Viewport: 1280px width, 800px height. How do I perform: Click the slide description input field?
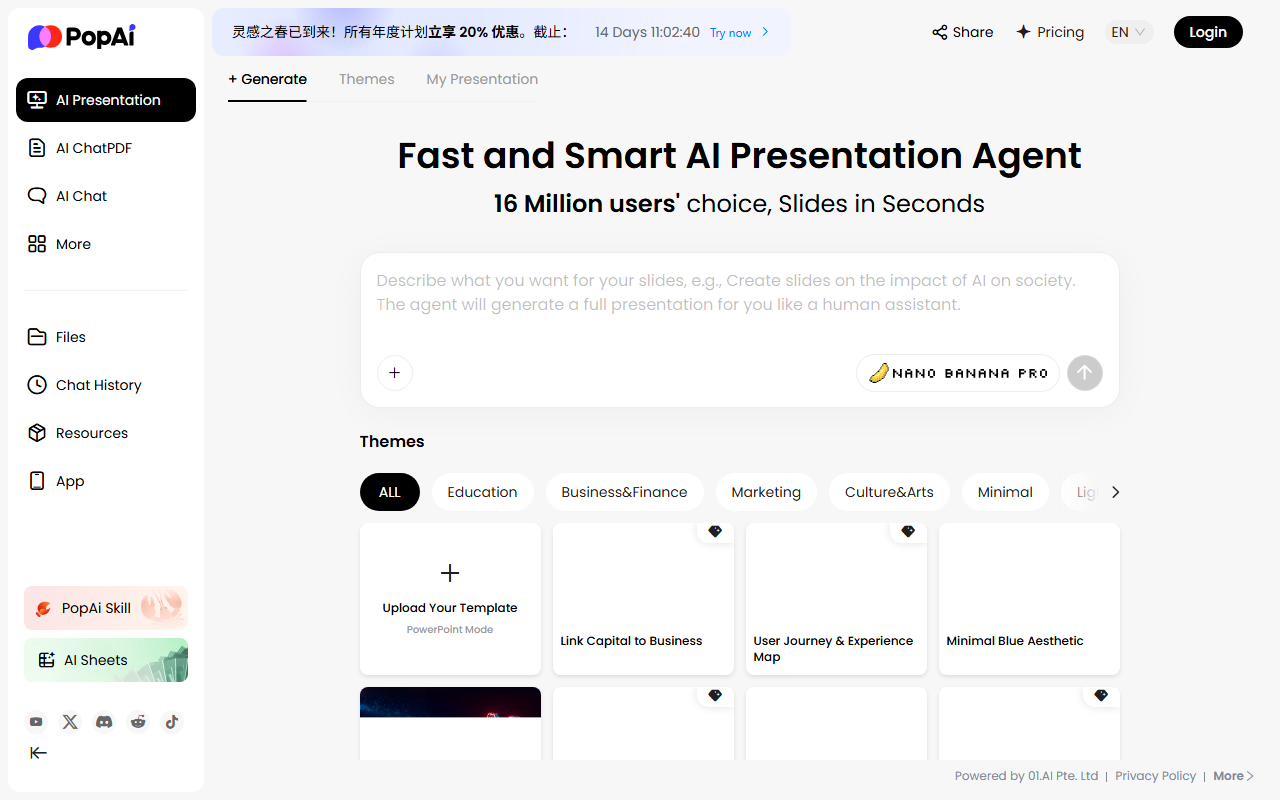point(740,293)
